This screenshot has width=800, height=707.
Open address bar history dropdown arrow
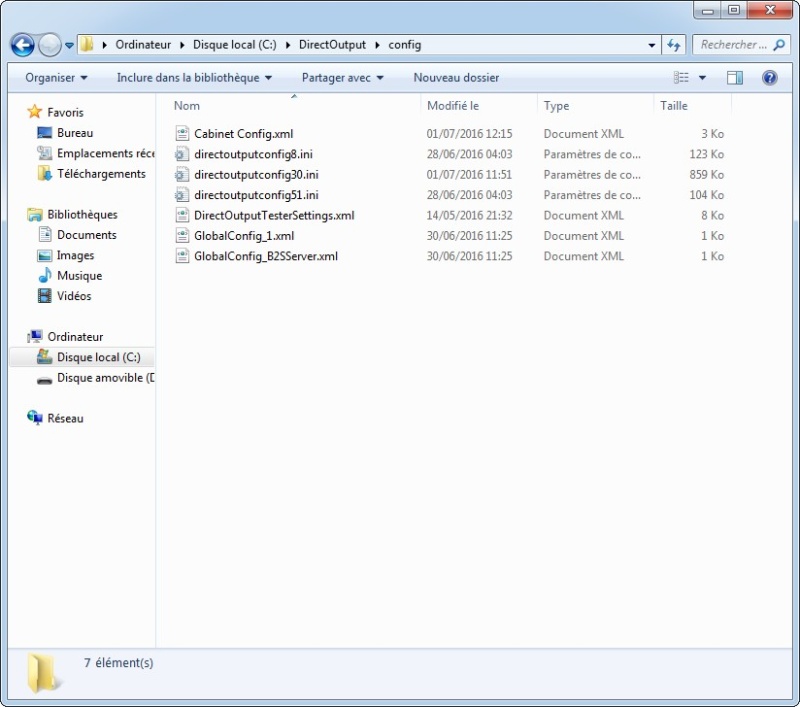[x=652, y=45]
